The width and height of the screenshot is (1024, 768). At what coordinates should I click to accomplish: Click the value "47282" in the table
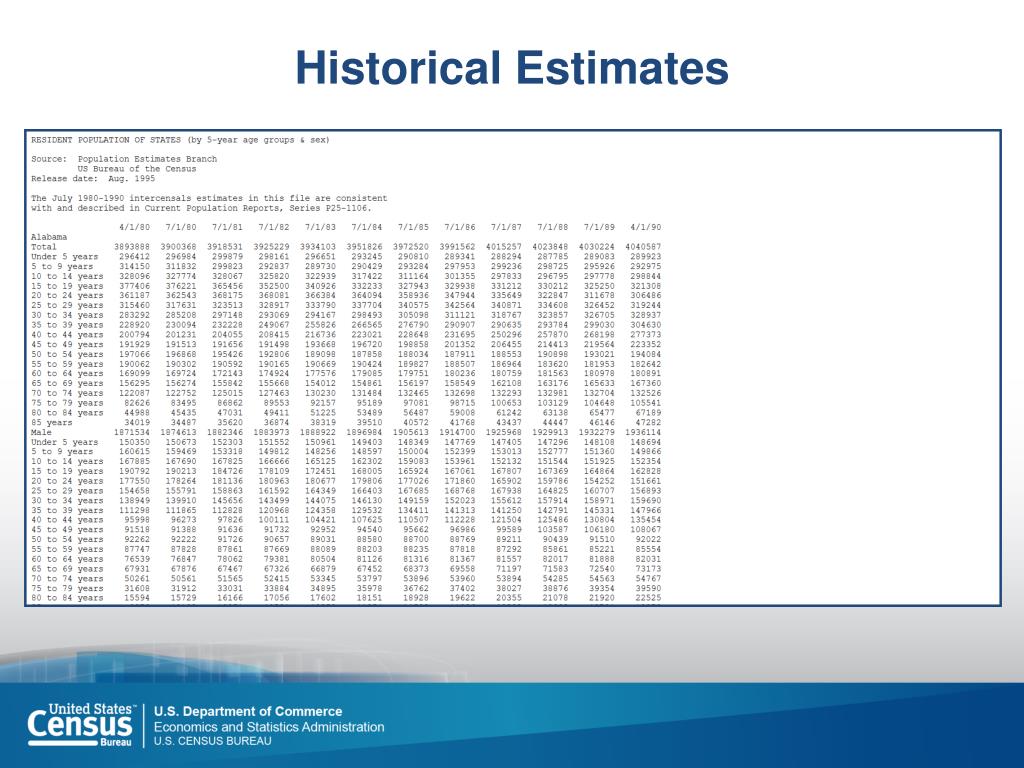[x=648, y=423]
